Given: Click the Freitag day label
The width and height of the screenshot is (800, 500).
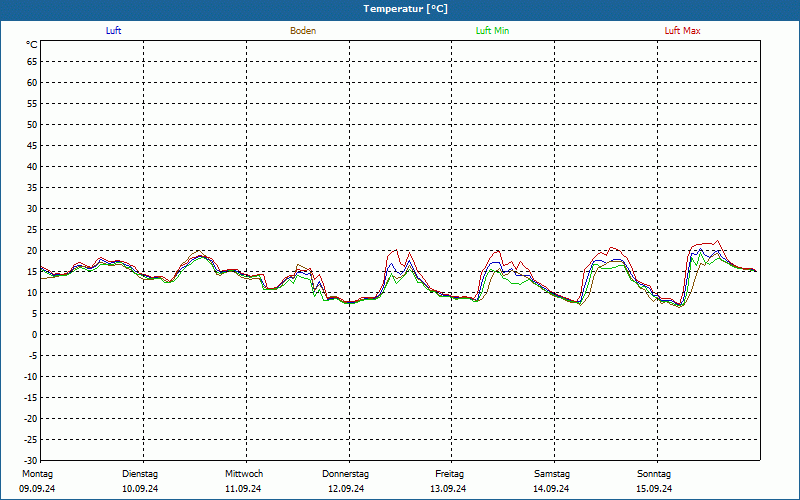Looking at the screenshot, I should (449, 474).
